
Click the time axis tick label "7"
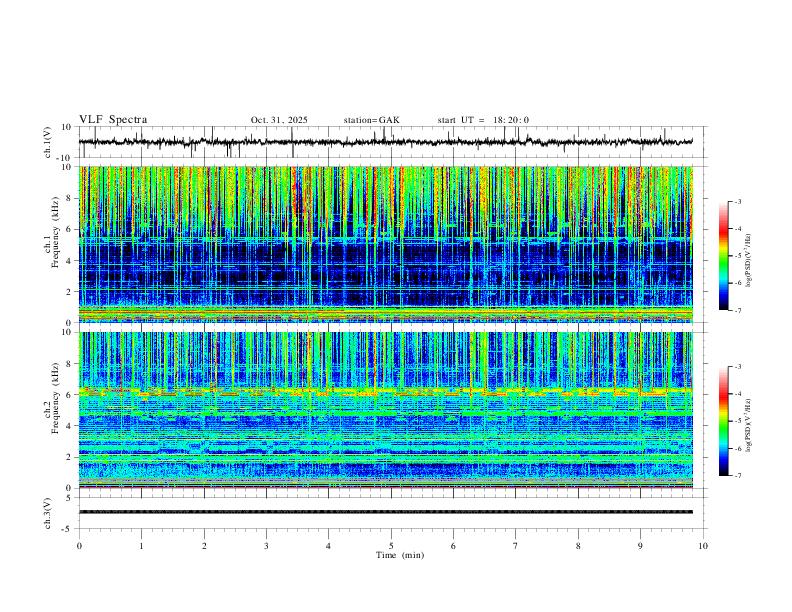pyautogui.click(x=516, y=546)
